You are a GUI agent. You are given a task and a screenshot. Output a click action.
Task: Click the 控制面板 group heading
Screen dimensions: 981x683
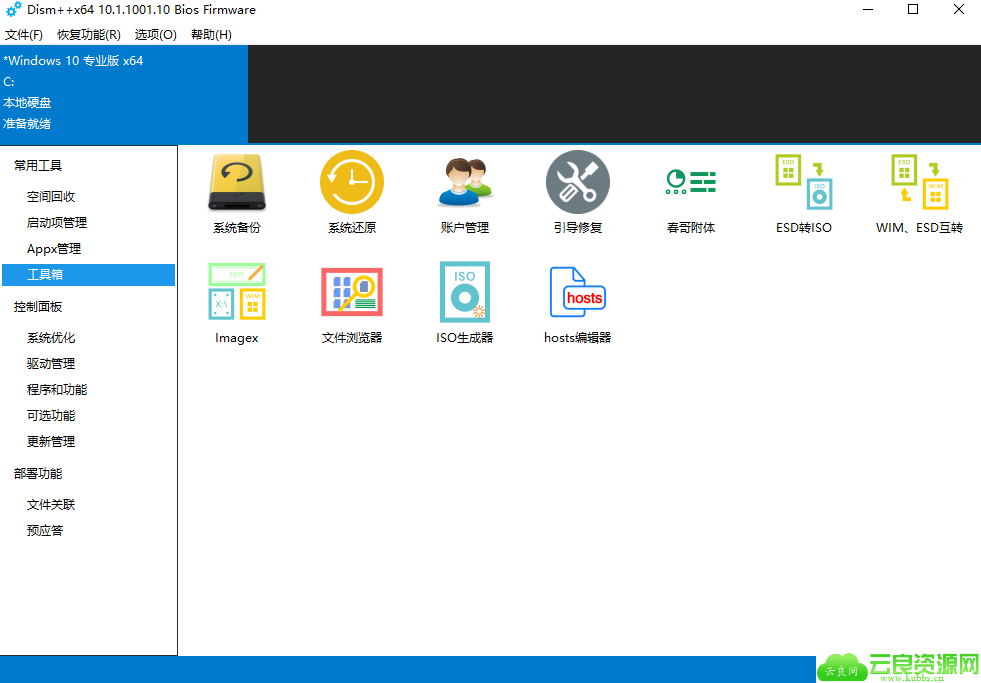38,306
